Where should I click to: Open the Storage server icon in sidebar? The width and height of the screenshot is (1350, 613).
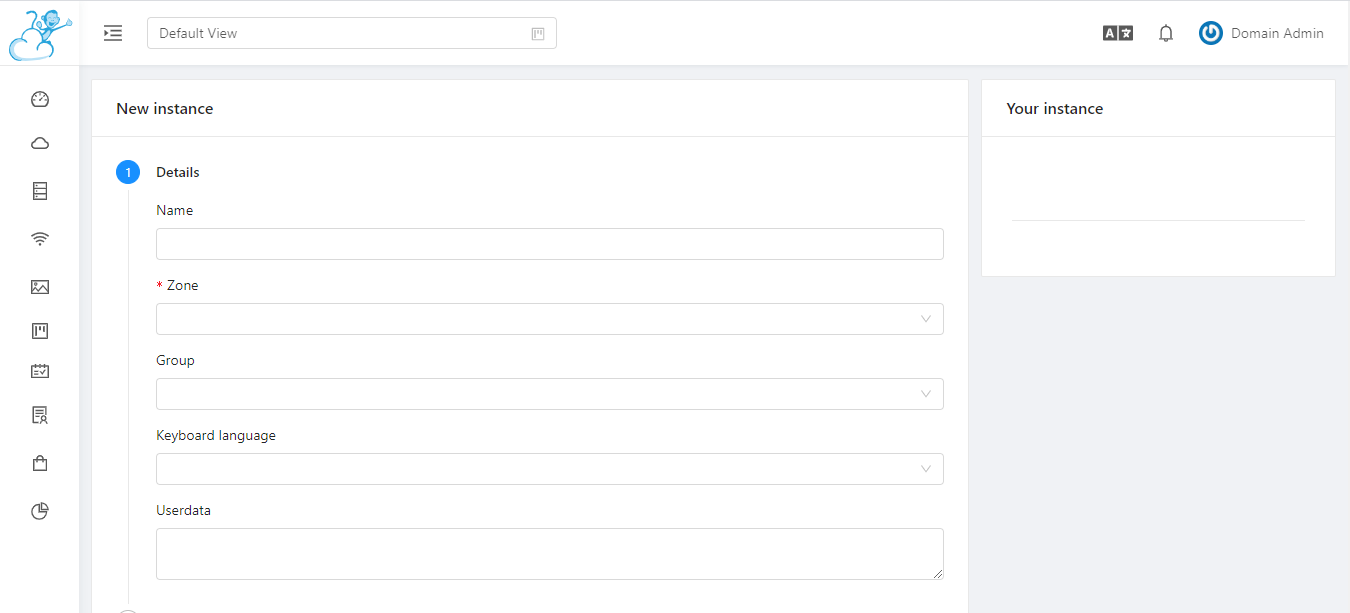point(40,191)
